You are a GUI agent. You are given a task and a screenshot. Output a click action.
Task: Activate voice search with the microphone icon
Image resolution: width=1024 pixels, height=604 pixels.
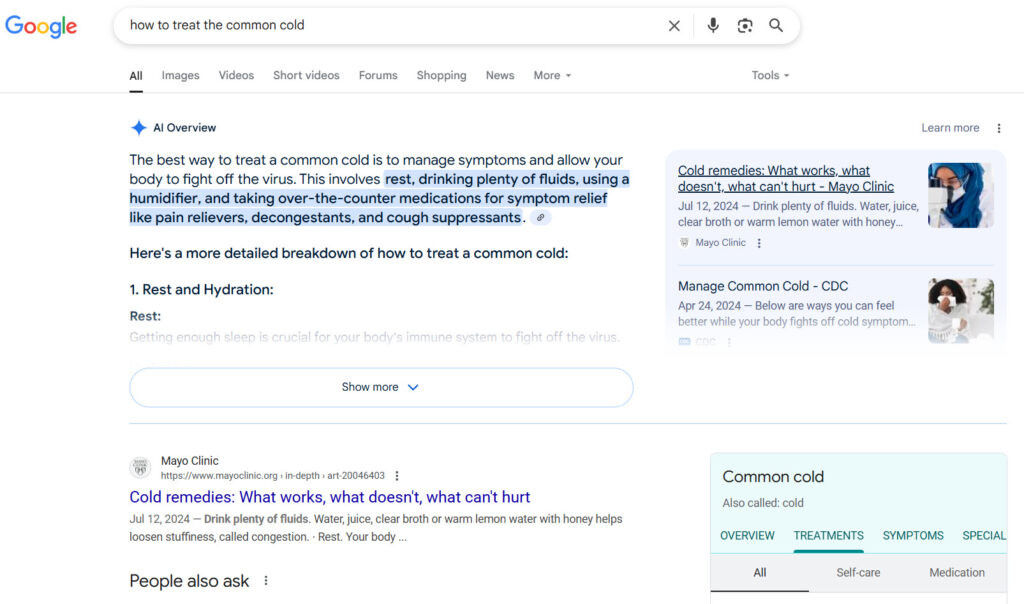pos(712,25)
